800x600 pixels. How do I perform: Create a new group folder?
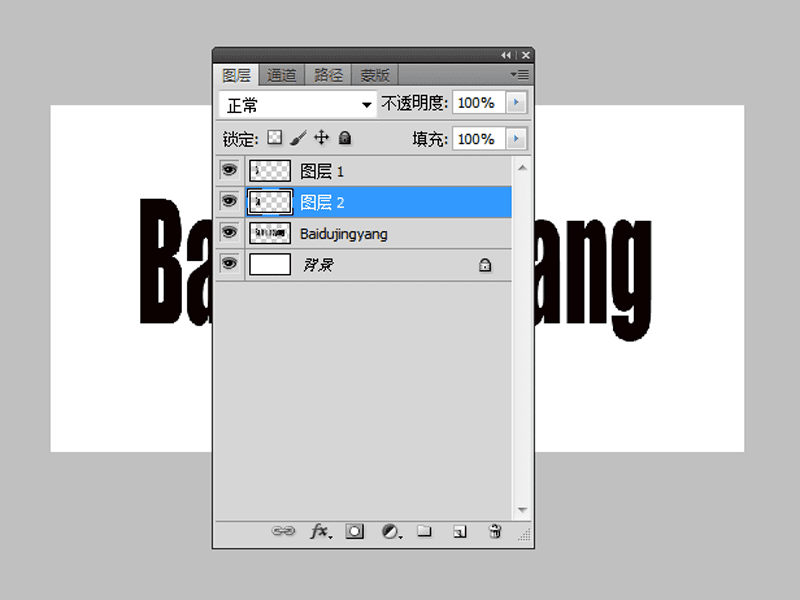(x=424, y=531)
